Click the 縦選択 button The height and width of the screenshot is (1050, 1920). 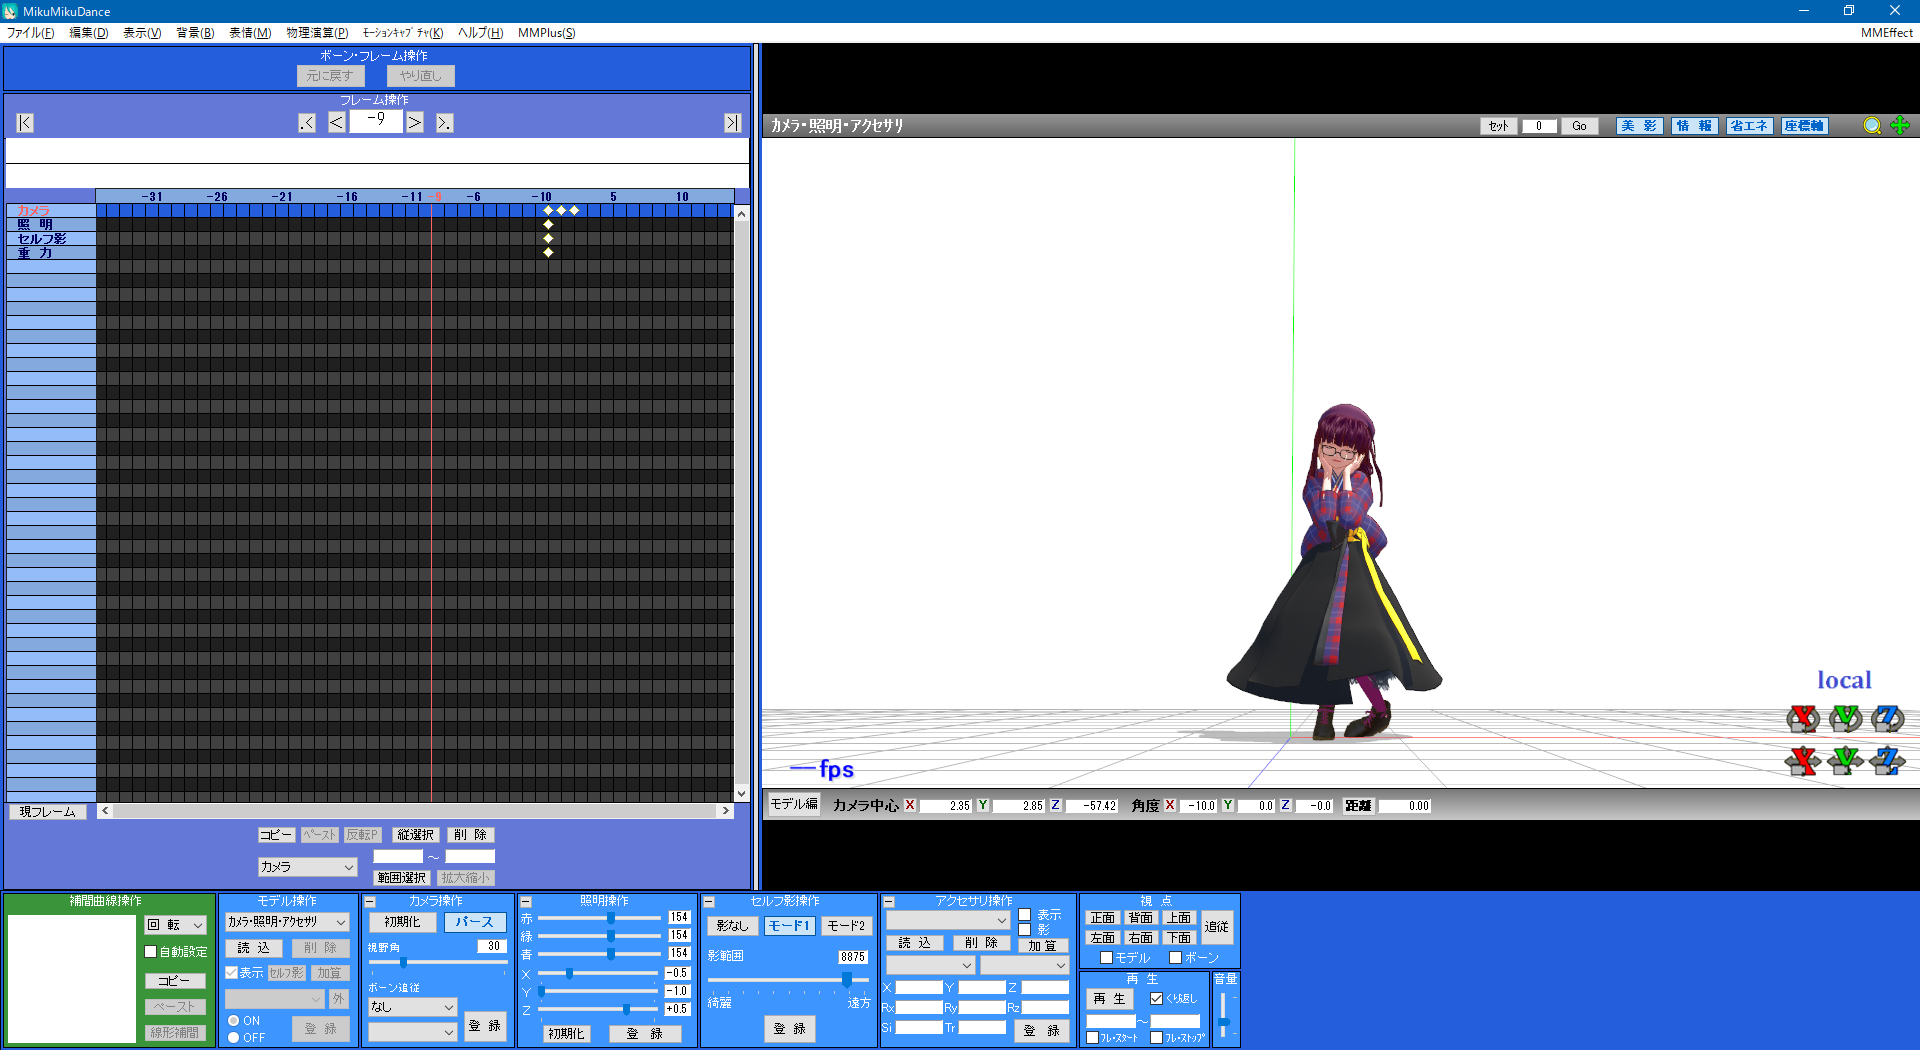(x=415, y=835)
